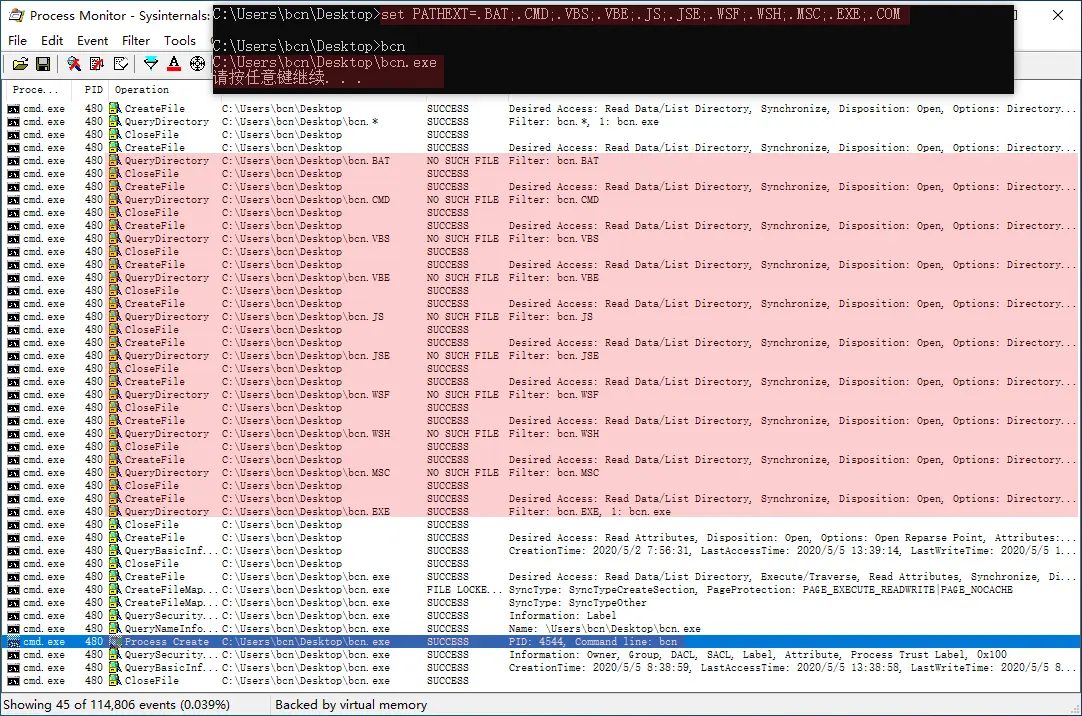
Task: Click the Clear display toolbar icon
Action: pyautogui.click(x=121, y=64)
